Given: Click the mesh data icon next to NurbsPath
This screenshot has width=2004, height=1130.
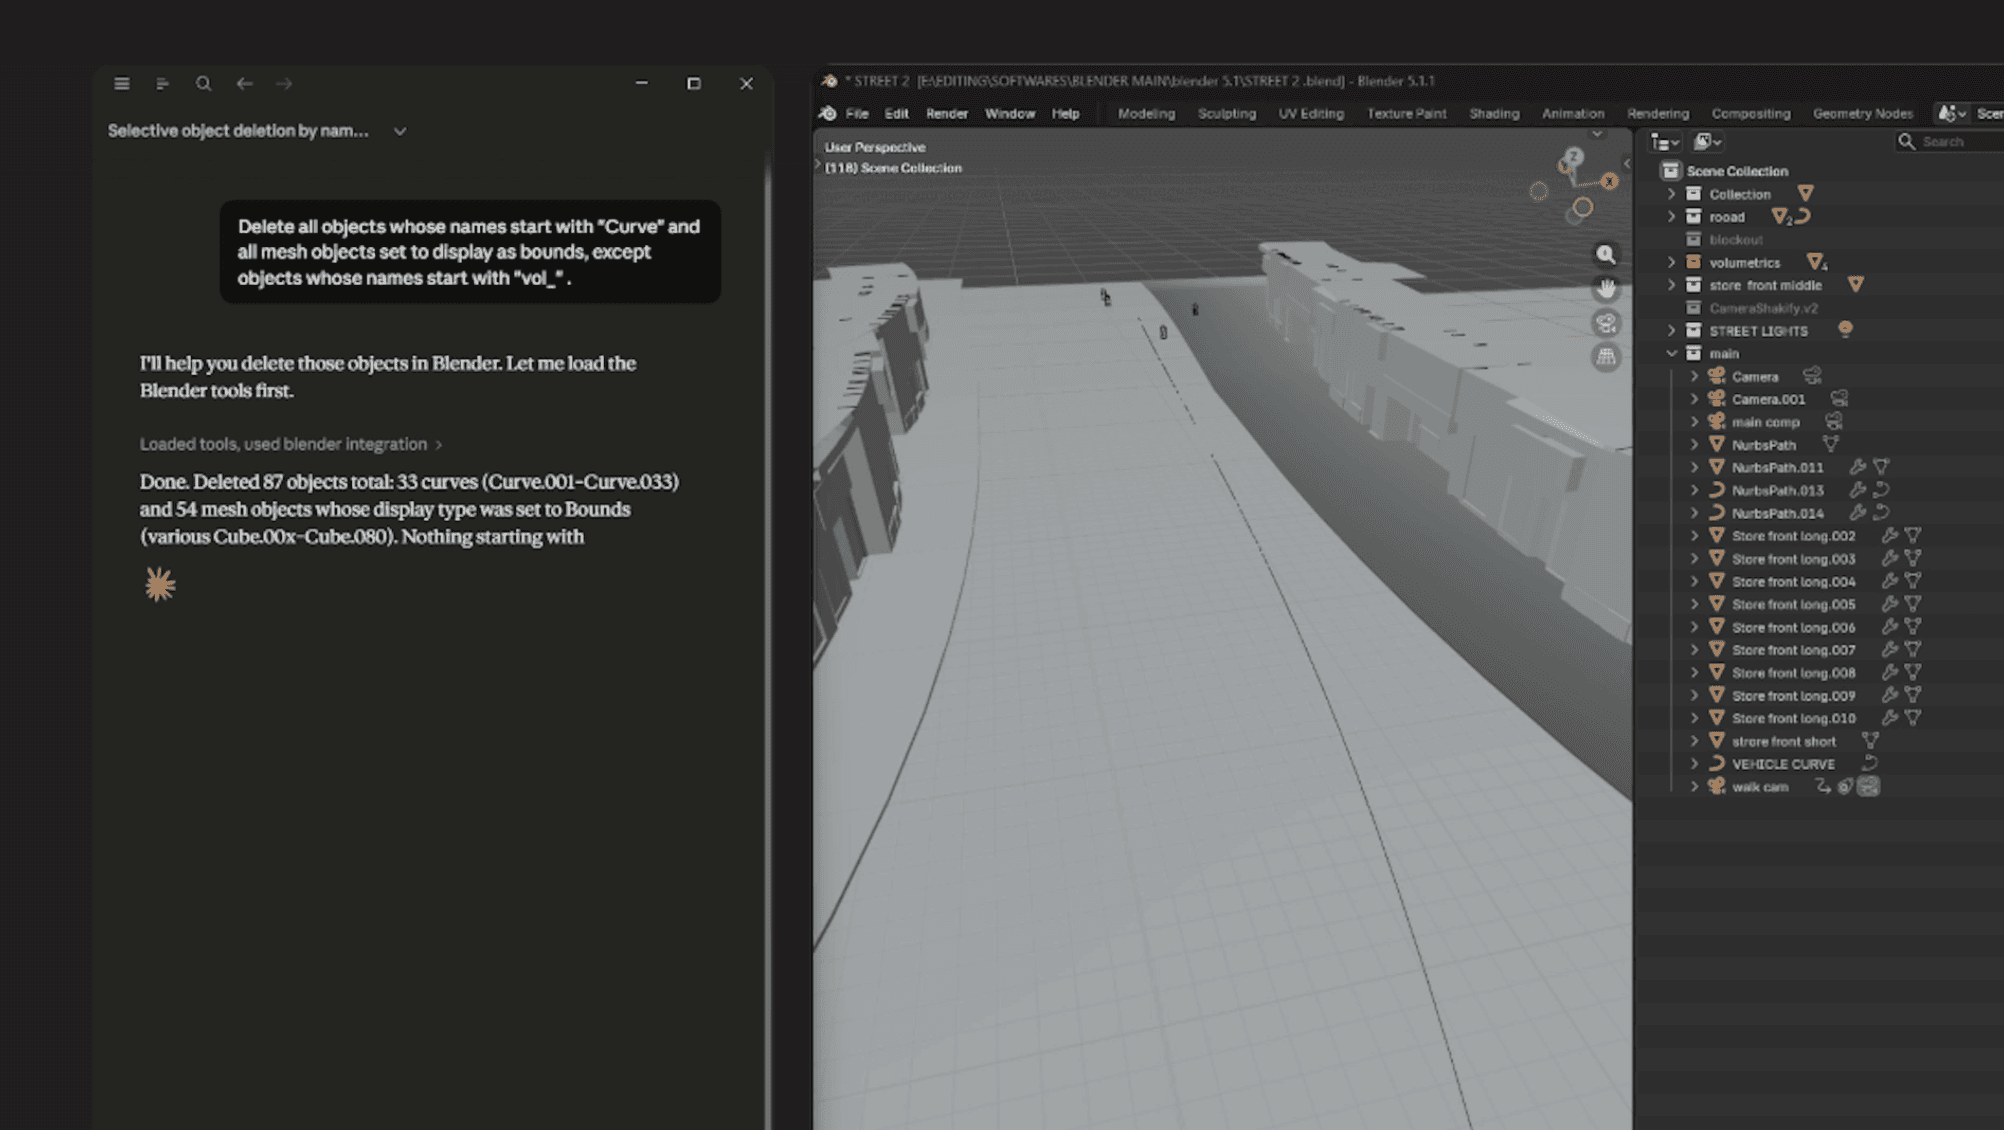Looking at the screenshot, I should click(x=1831, y=444).
